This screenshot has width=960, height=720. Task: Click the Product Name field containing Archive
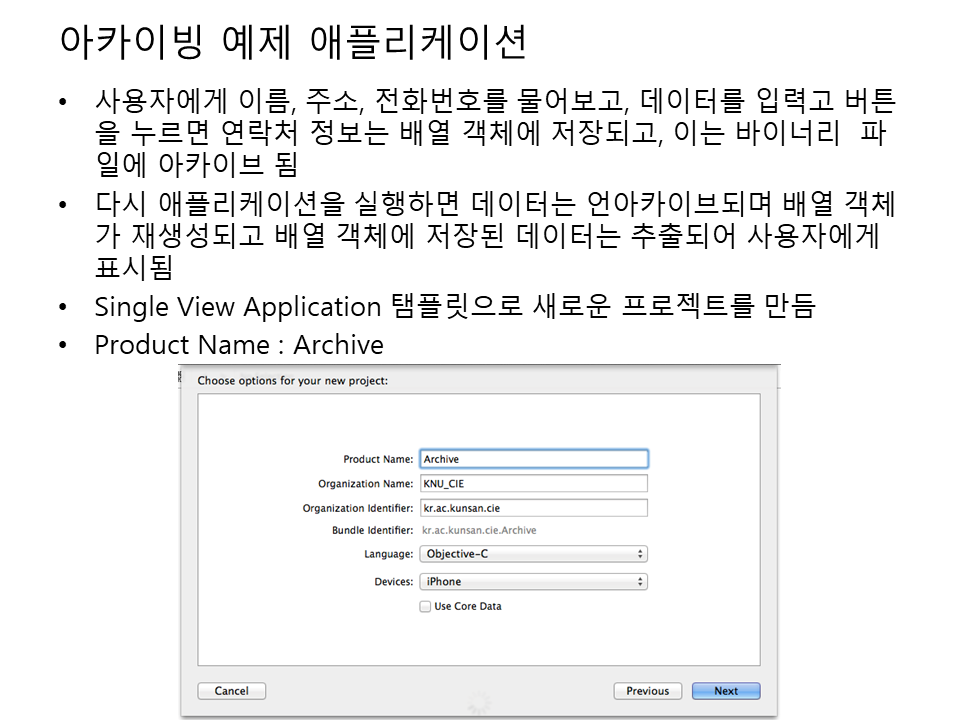(x=534, y=459)
